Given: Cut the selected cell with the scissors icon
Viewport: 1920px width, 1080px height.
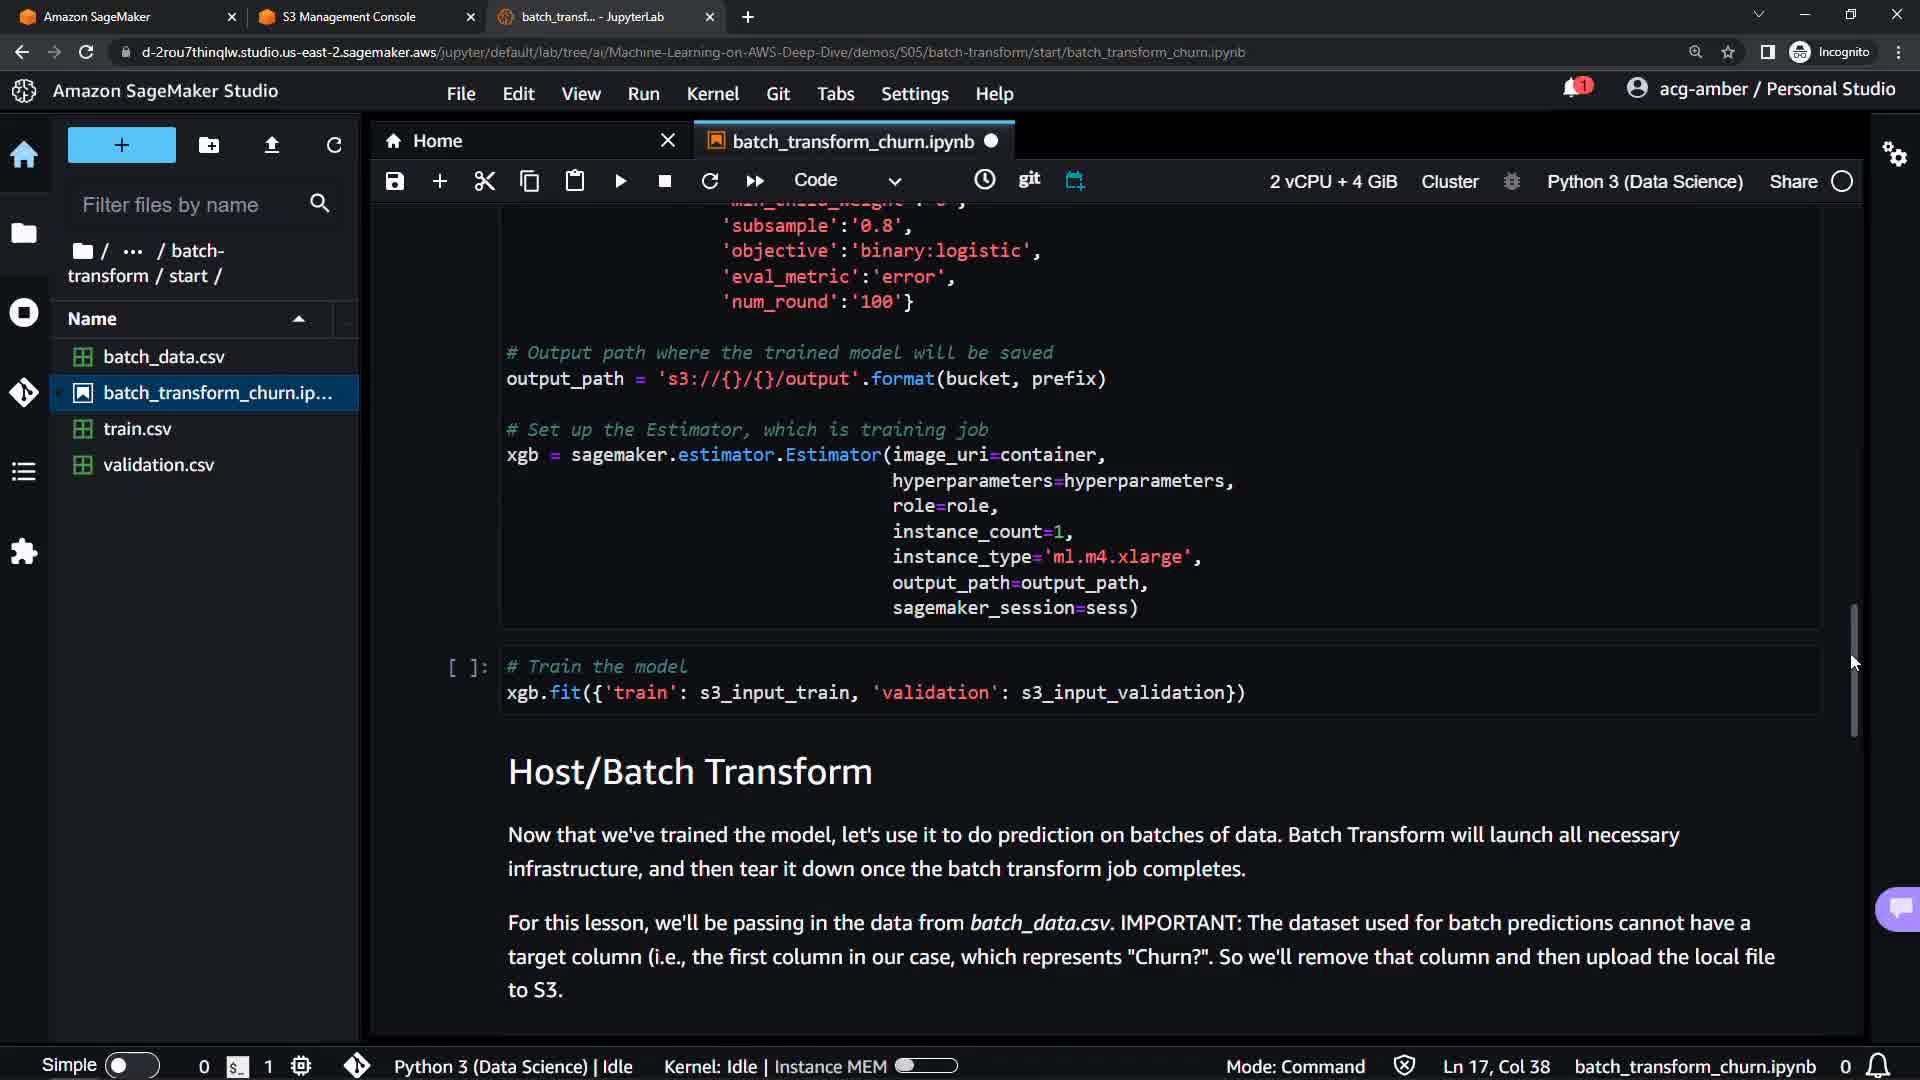Looking at the screenshot, I should tap(485, 181).
